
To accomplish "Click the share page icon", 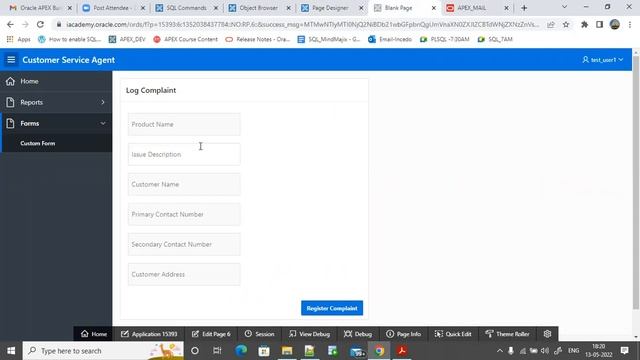I will (551, 24).
